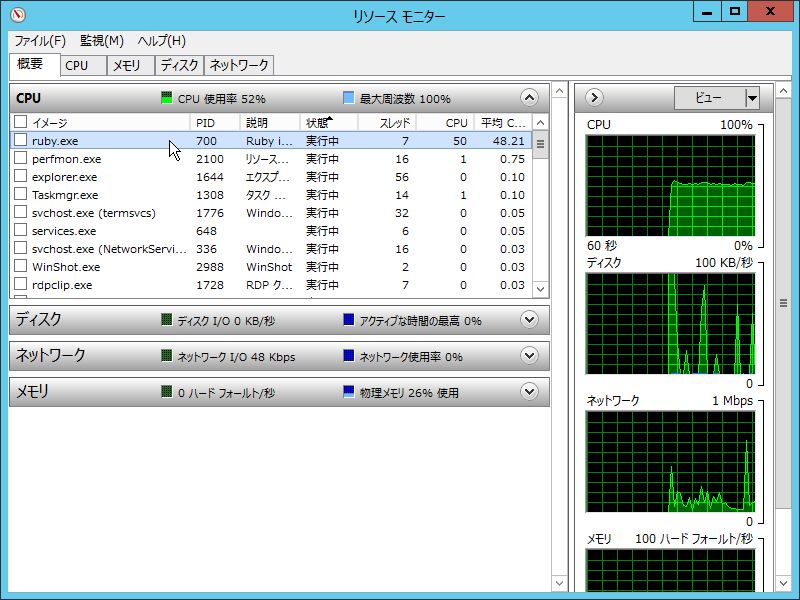800x600 pixels.
Task: Click blue 物理メモリ legend square
Action: coord(348,392)
